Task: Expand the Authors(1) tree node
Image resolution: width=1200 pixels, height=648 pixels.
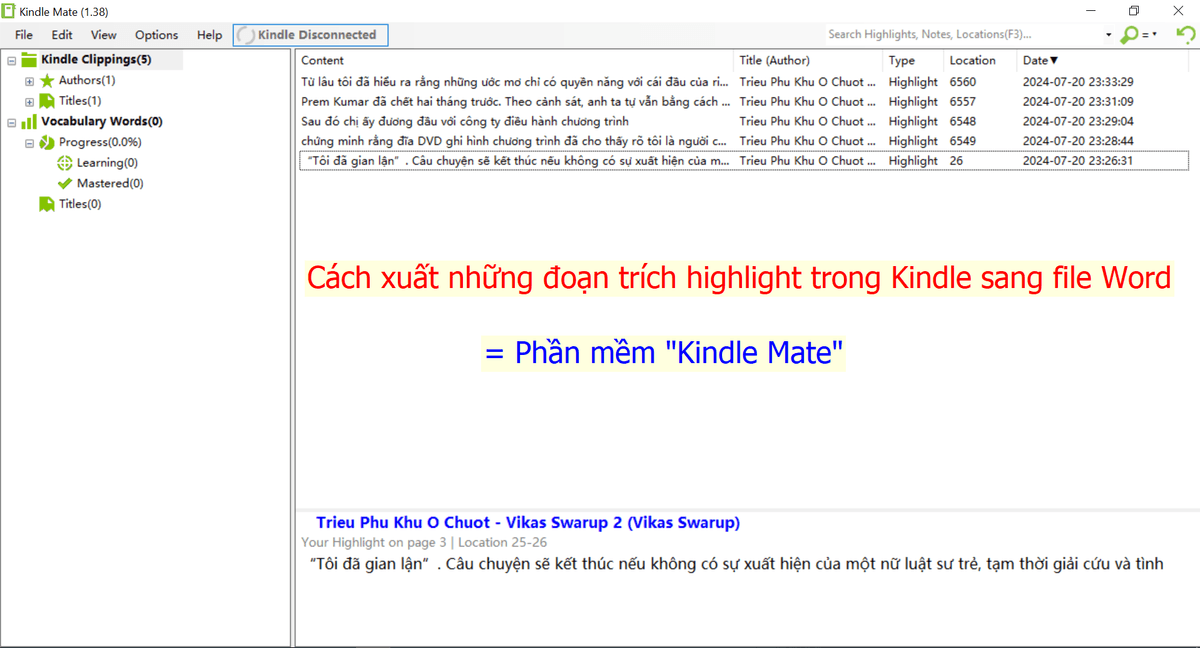Action: pos(30,80)
